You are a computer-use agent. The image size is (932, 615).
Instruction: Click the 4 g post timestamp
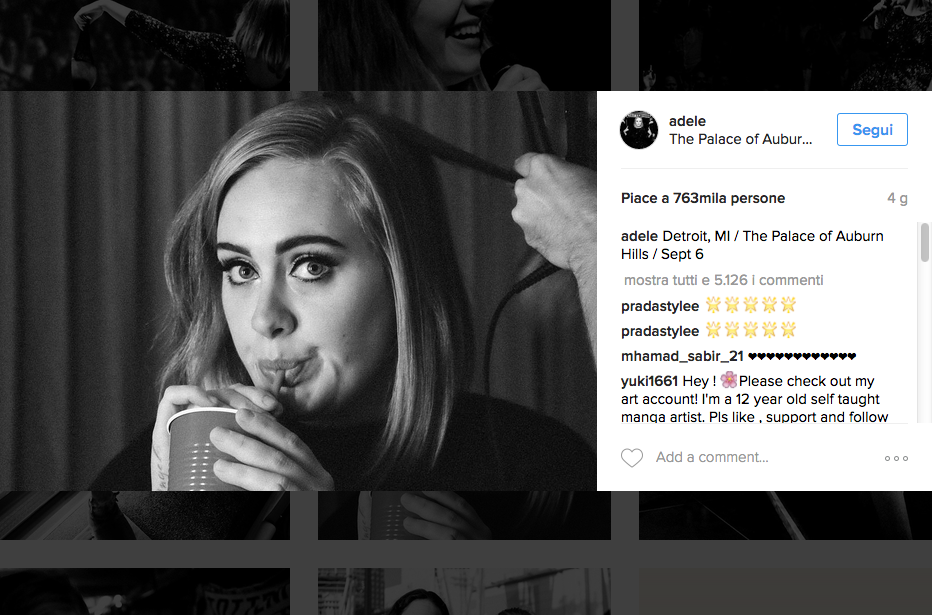[x=897, y=198]
